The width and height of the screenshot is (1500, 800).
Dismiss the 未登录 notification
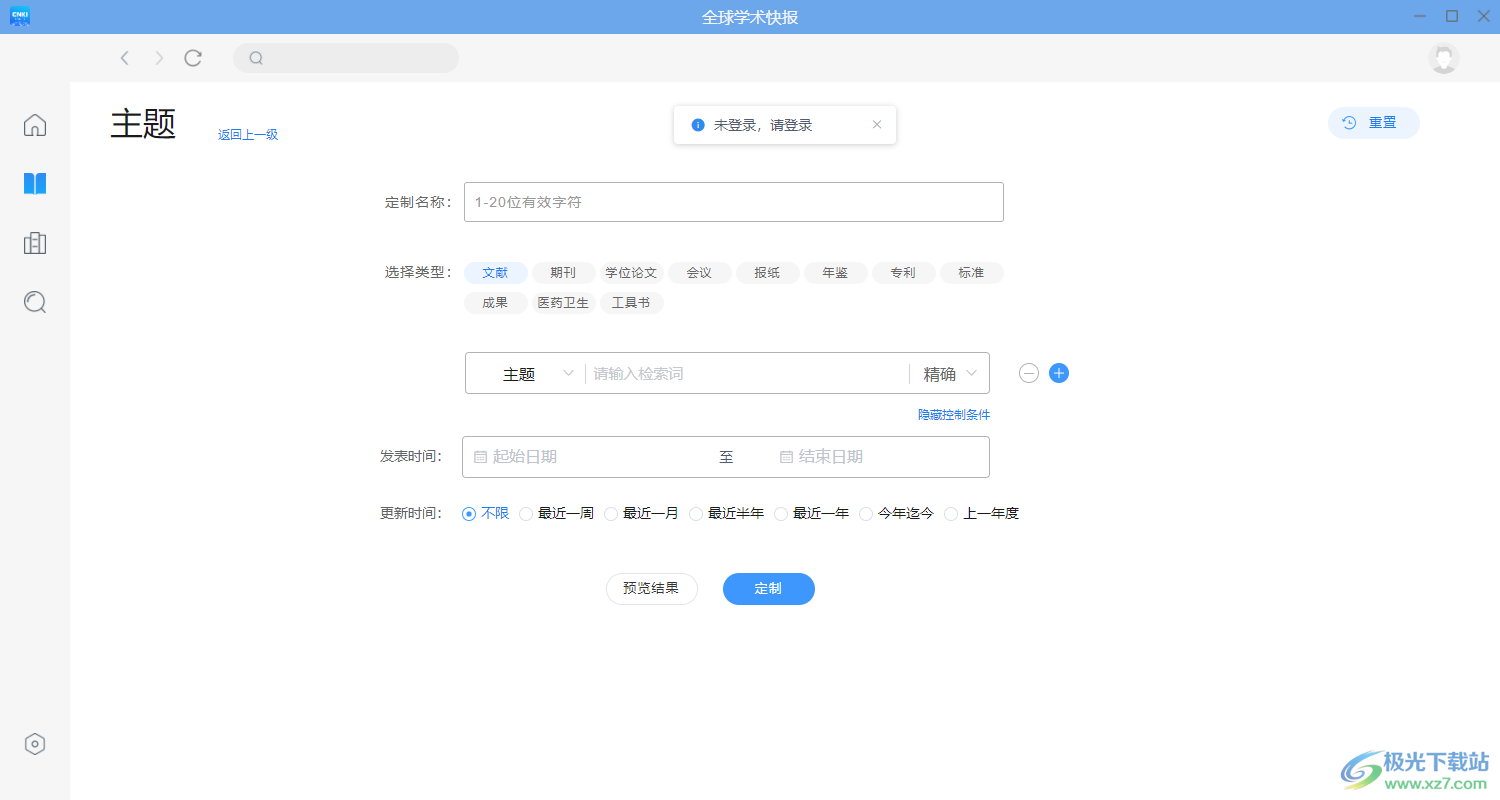point(876,123)
